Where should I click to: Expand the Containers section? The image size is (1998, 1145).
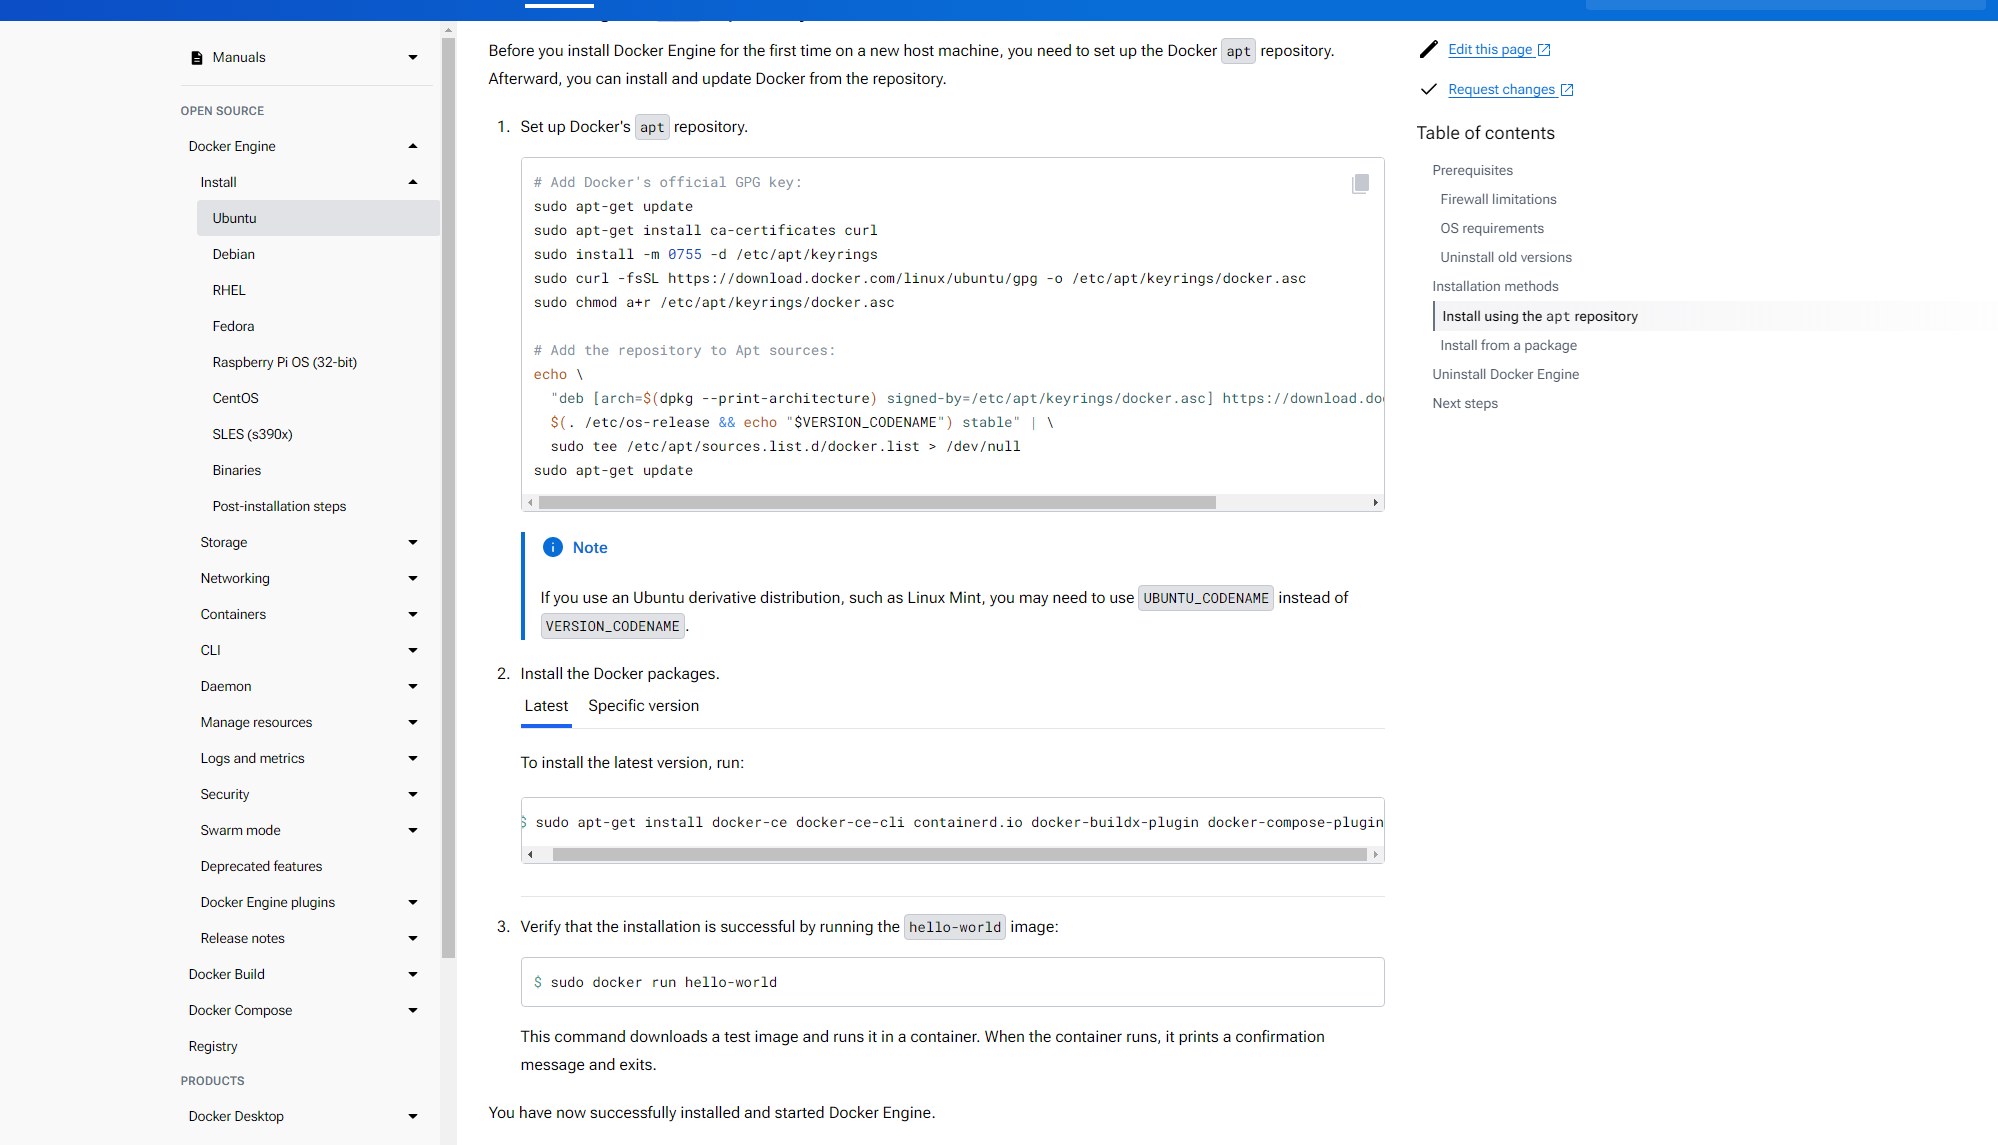[x=413, y=614]
